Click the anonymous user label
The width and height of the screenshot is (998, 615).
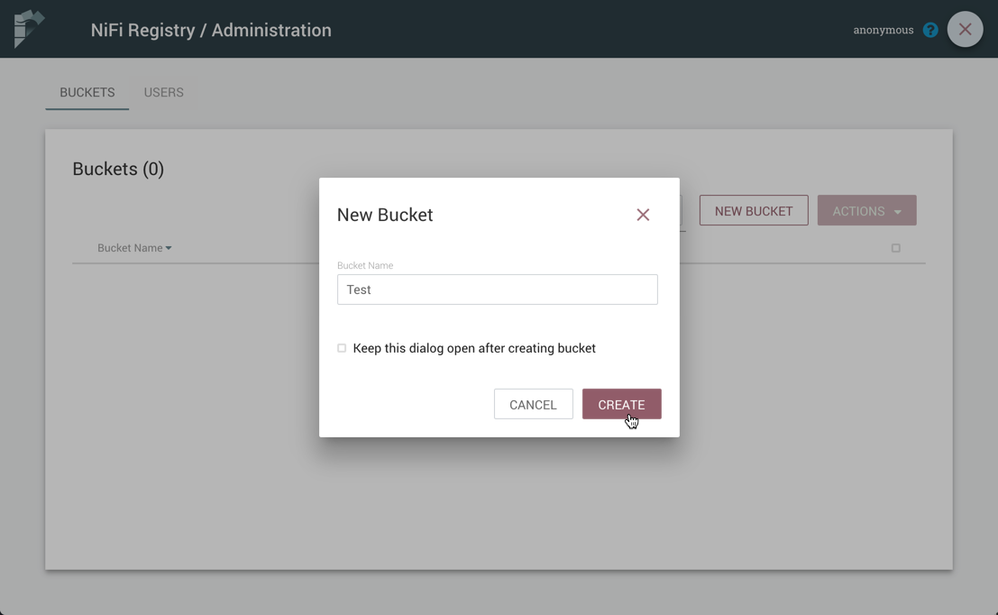tap(882, 29)
